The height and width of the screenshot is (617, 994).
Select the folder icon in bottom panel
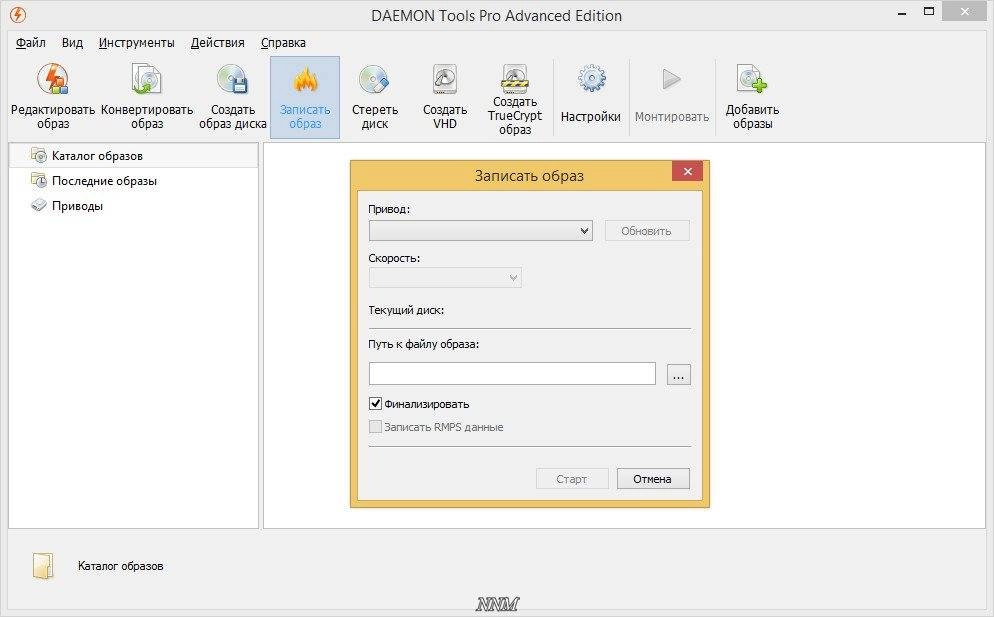pos(43,566)
